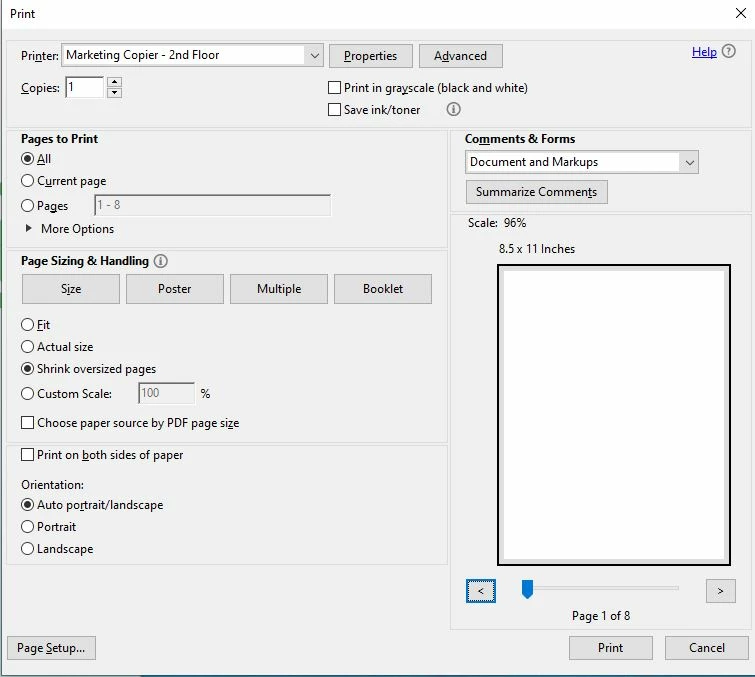Click the Help question mark icon
This screenshot has height=677, width=755.
click(729, 52)
